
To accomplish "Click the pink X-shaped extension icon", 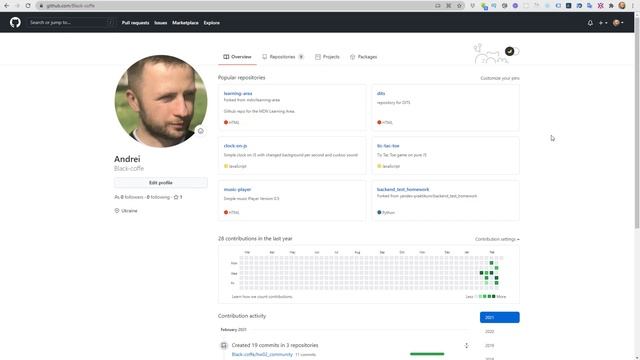I will coord(600,6).
